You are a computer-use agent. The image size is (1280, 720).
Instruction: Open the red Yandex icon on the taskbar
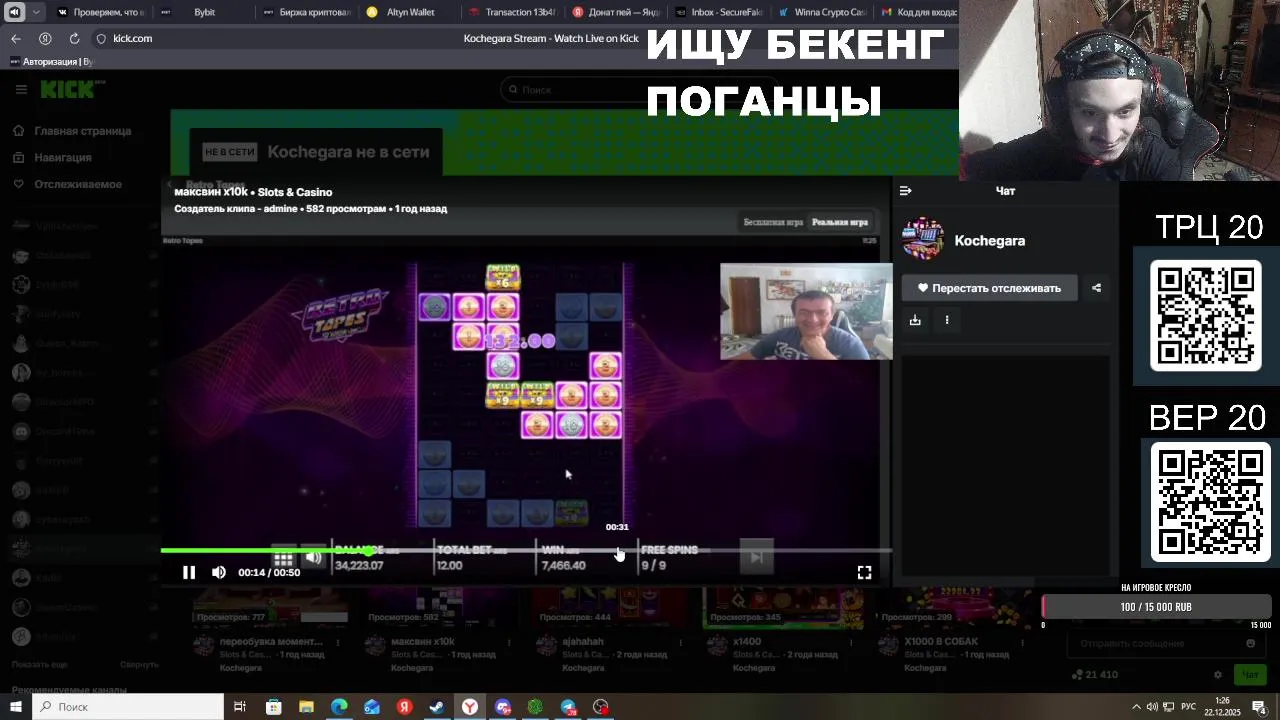point(404,707)
